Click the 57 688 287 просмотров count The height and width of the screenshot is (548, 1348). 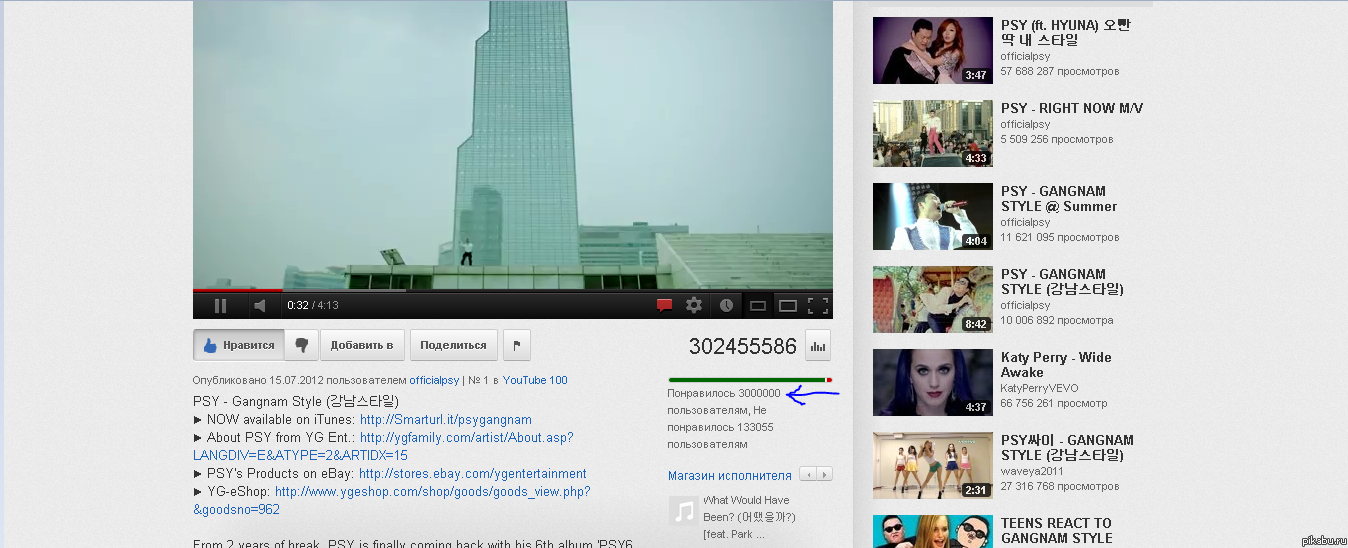[1060, 72]
